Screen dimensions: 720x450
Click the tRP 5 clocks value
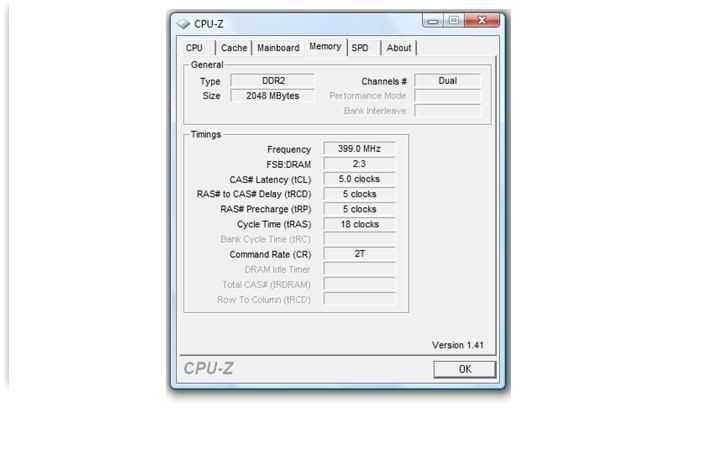[359, 209]
